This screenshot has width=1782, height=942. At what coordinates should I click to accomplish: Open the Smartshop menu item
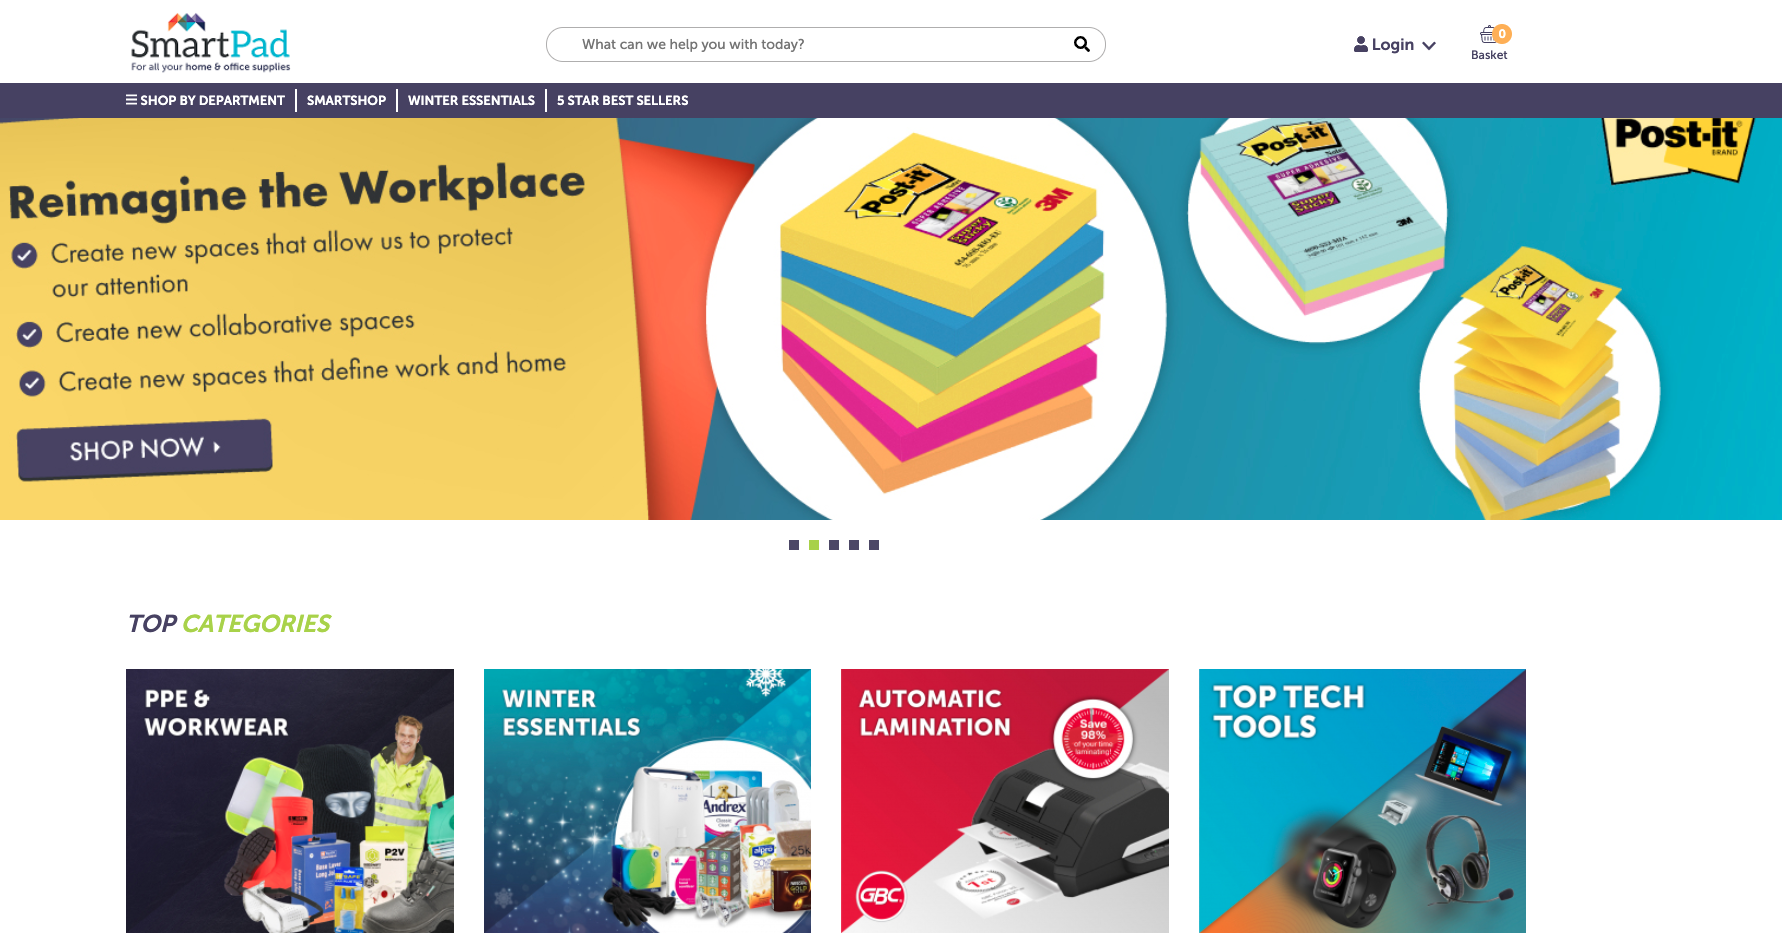point(346,100)
